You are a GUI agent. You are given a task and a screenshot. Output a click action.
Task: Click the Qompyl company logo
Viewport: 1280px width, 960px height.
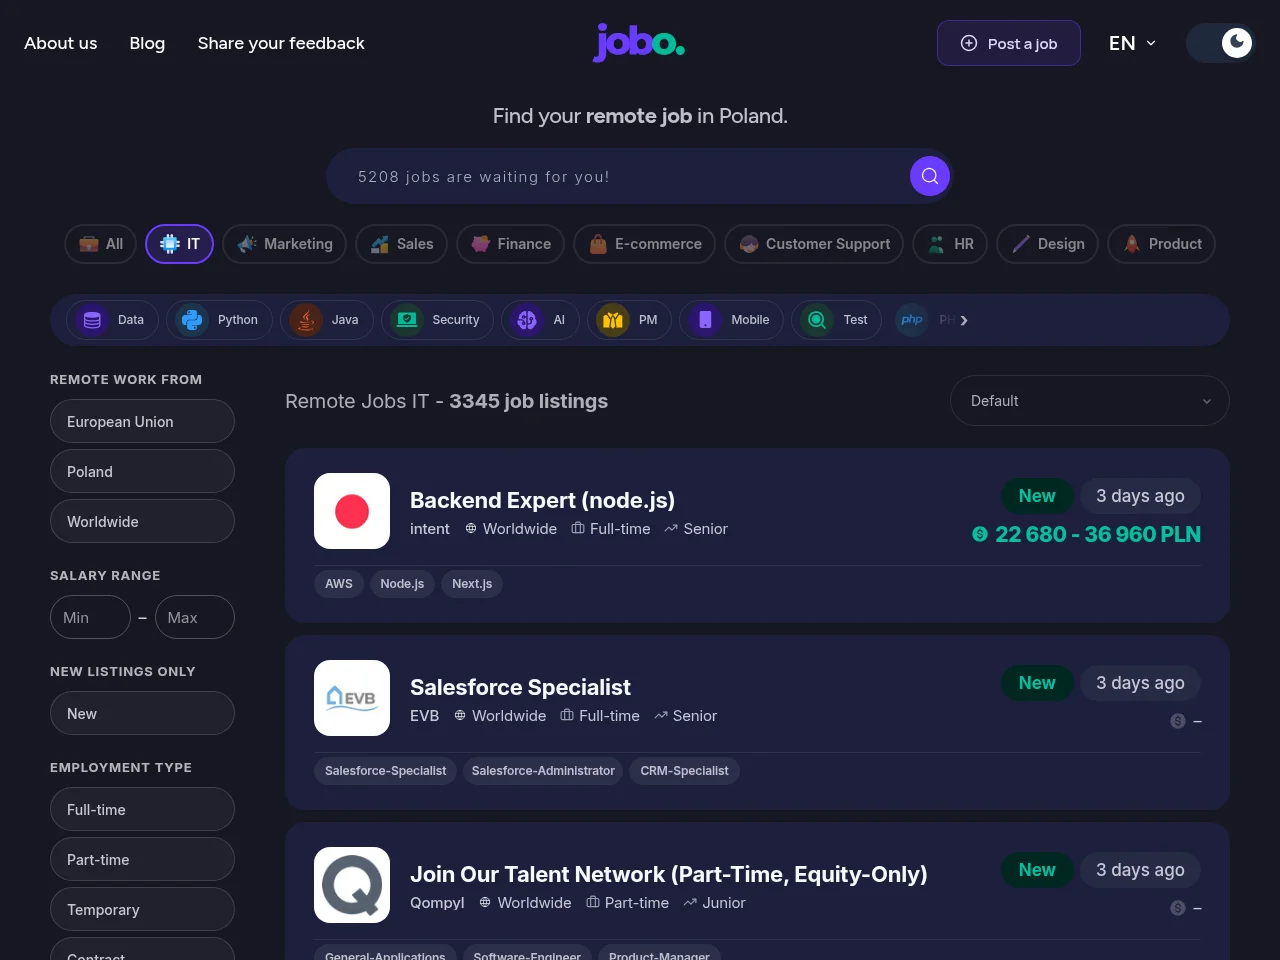352,885
